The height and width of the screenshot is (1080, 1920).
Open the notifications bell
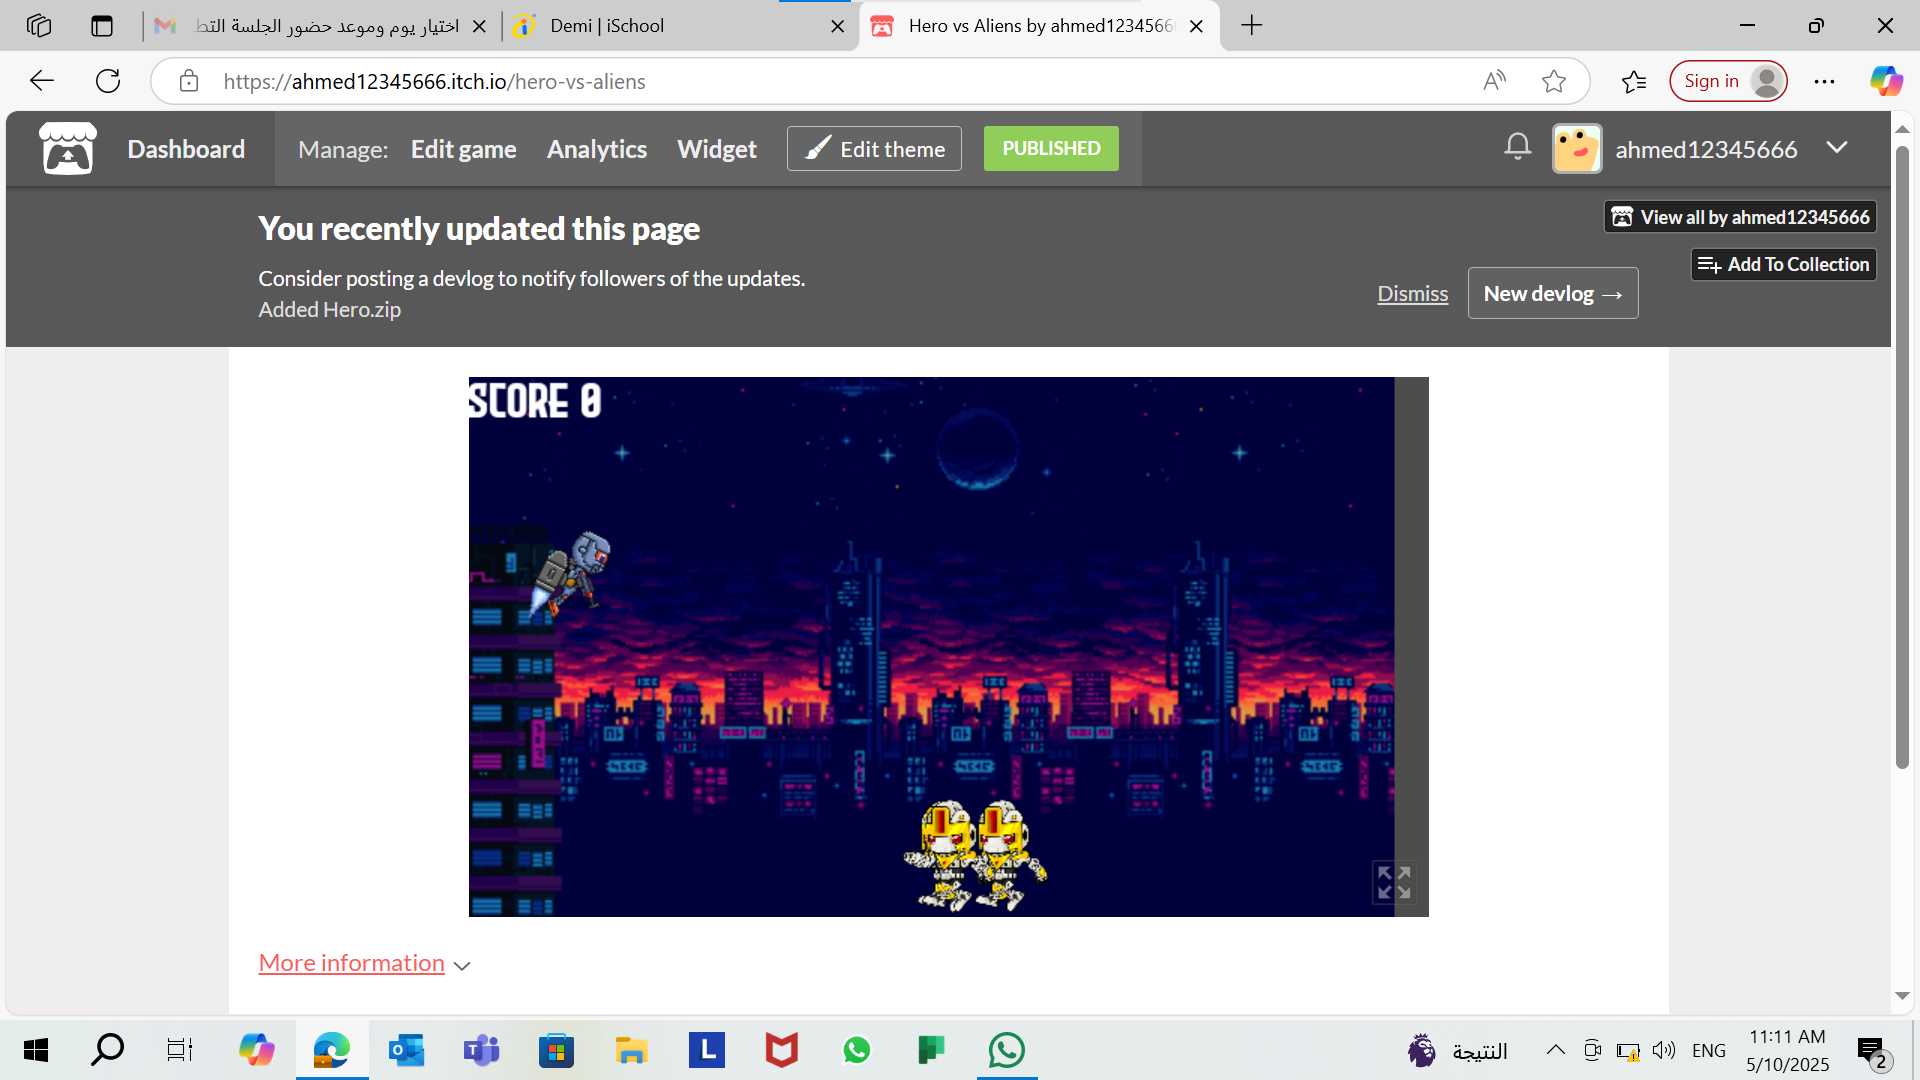1516,147
